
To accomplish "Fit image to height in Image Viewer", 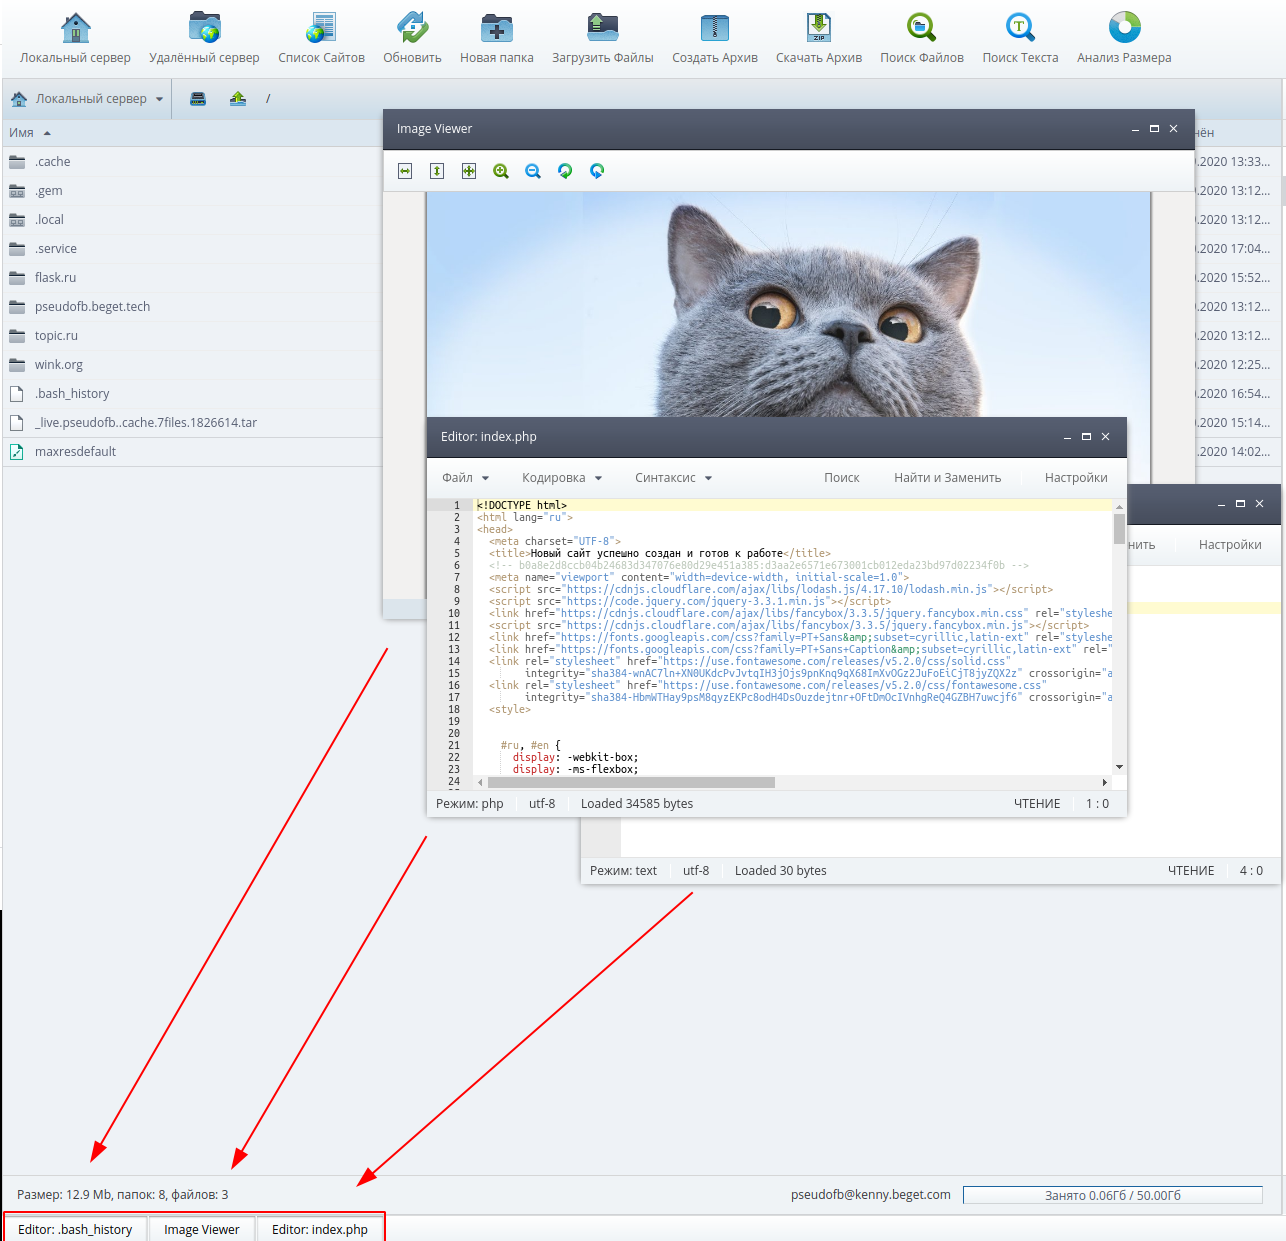I will pyautogui.click(x=437, y=171).
